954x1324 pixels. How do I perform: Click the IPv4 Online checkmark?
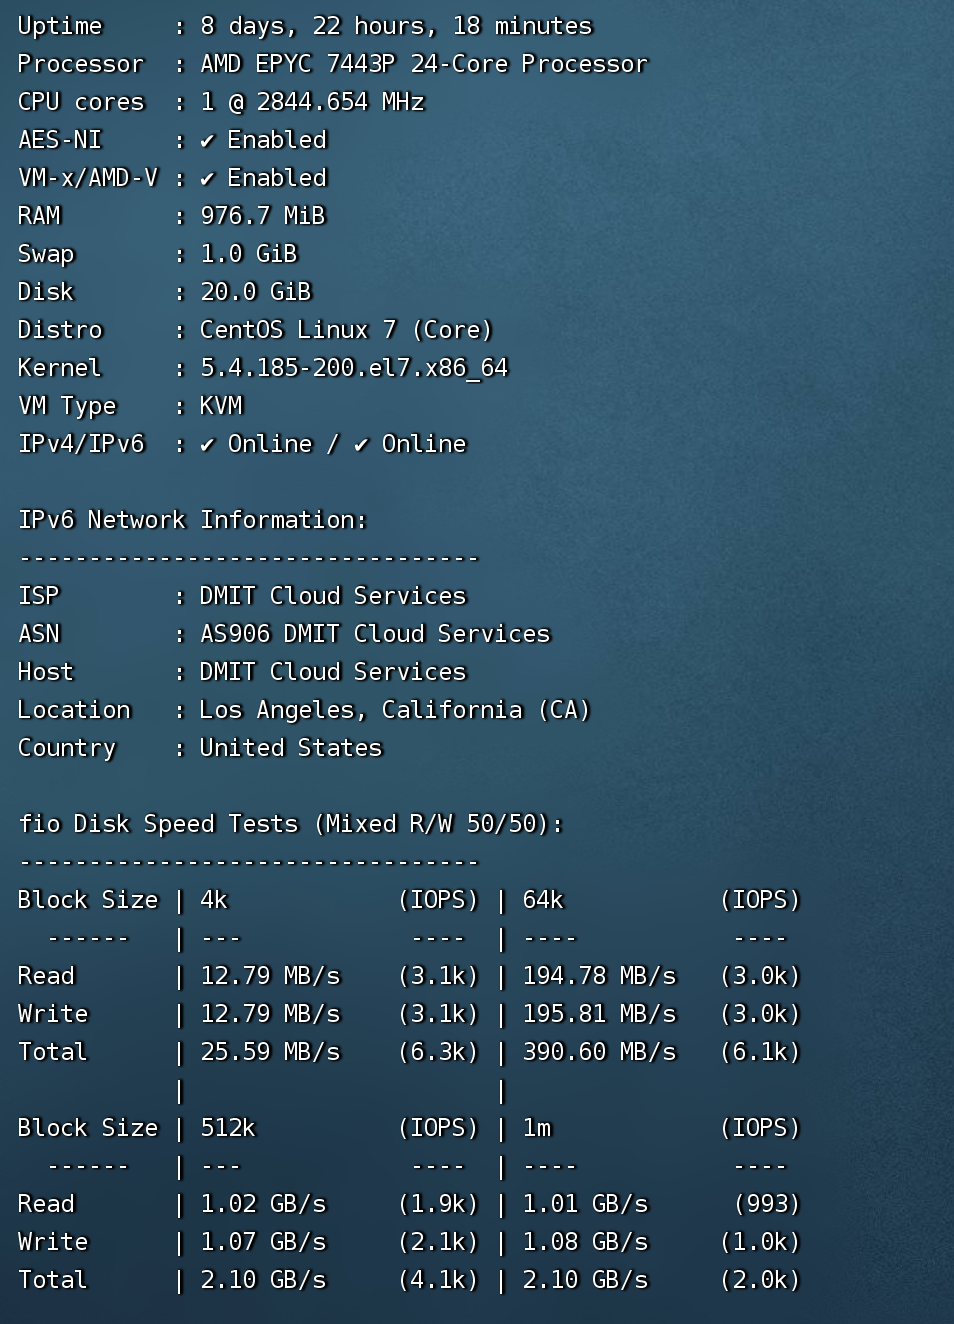(207, 445)
